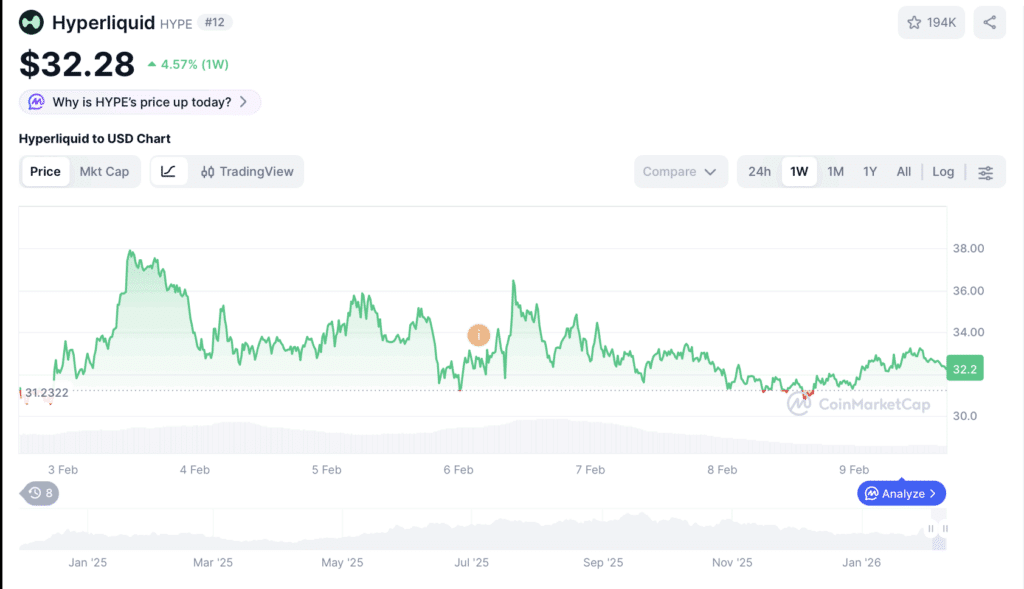Select the line chart view icon
The width and height of the screenshot is (1024, 589).
click(168, 172)
